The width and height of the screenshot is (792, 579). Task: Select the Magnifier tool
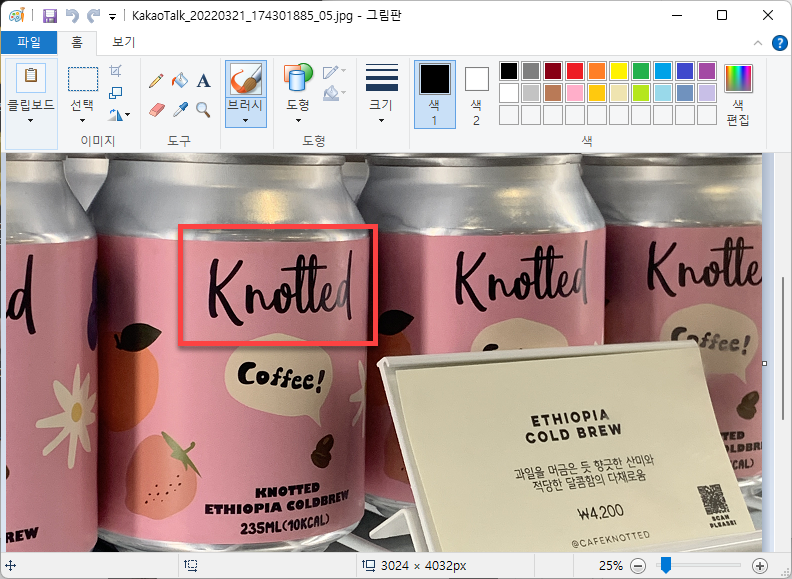204,110
